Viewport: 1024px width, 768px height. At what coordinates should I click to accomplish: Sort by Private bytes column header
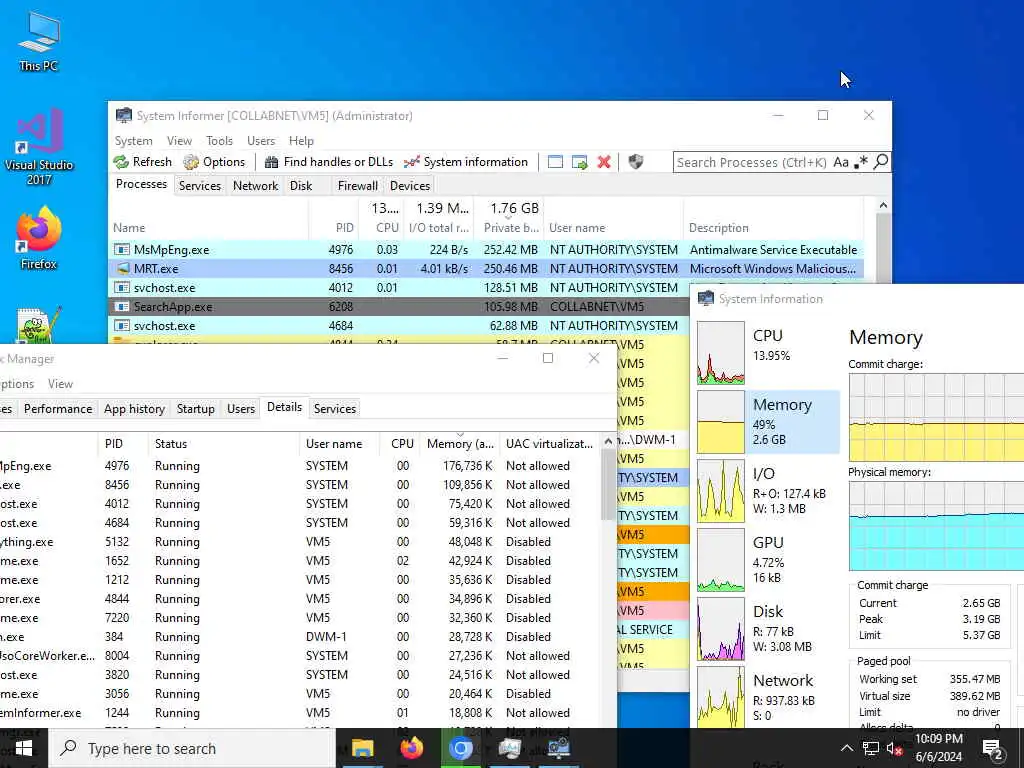[511, 227]
